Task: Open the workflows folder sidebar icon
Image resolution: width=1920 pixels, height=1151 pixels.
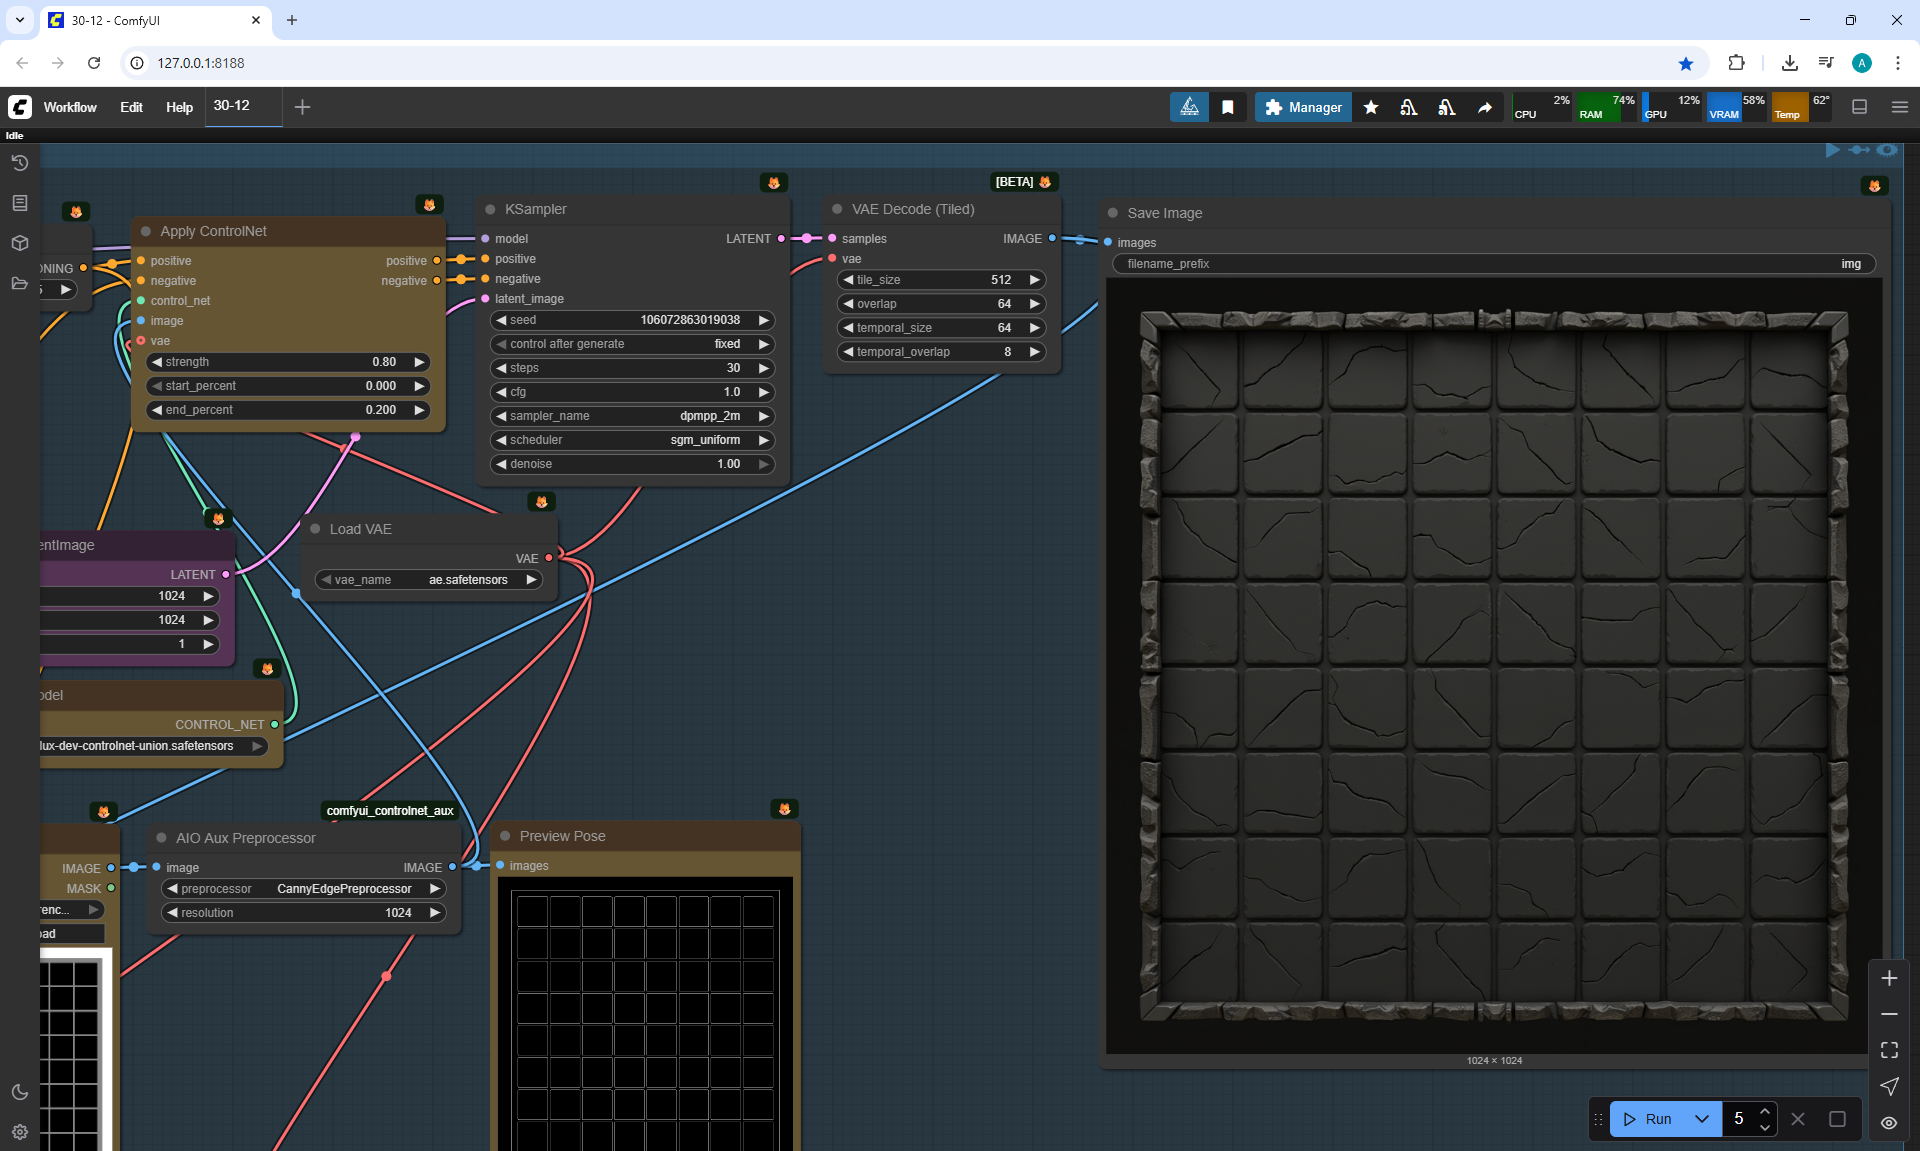Action: [19, 283]
